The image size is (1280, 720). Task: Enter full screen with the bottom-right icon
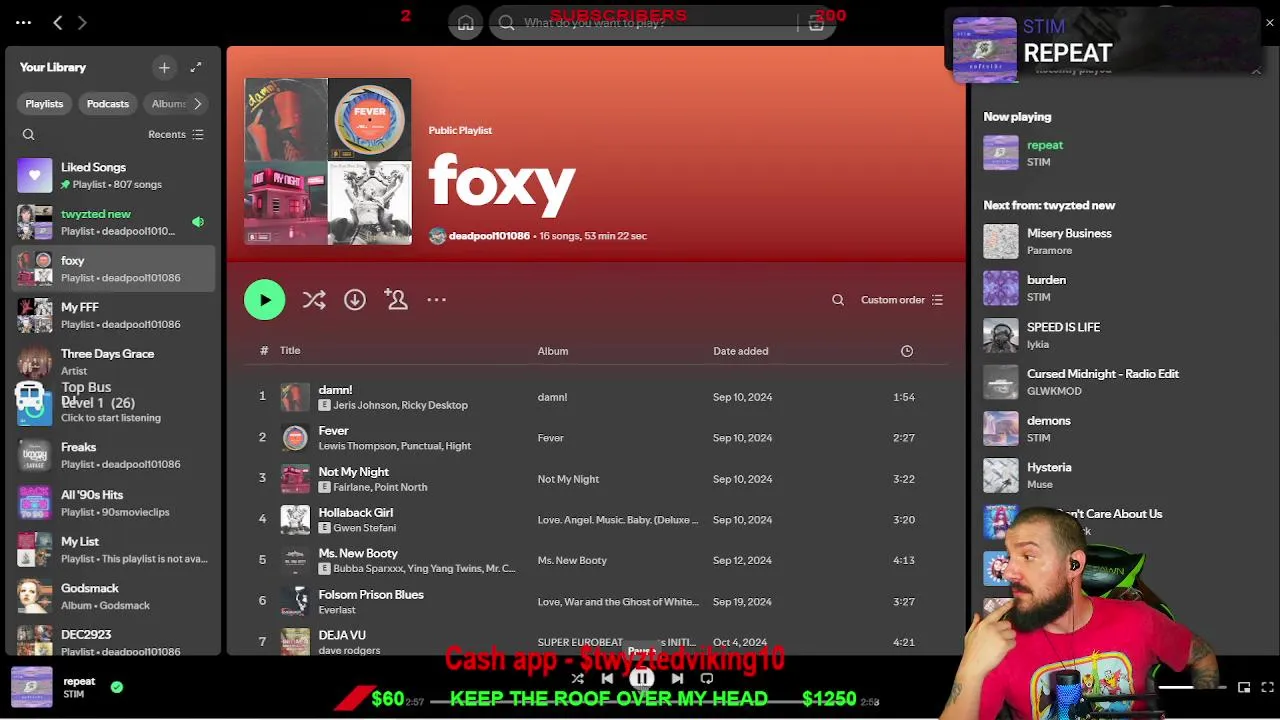[x=1267, y=687]
